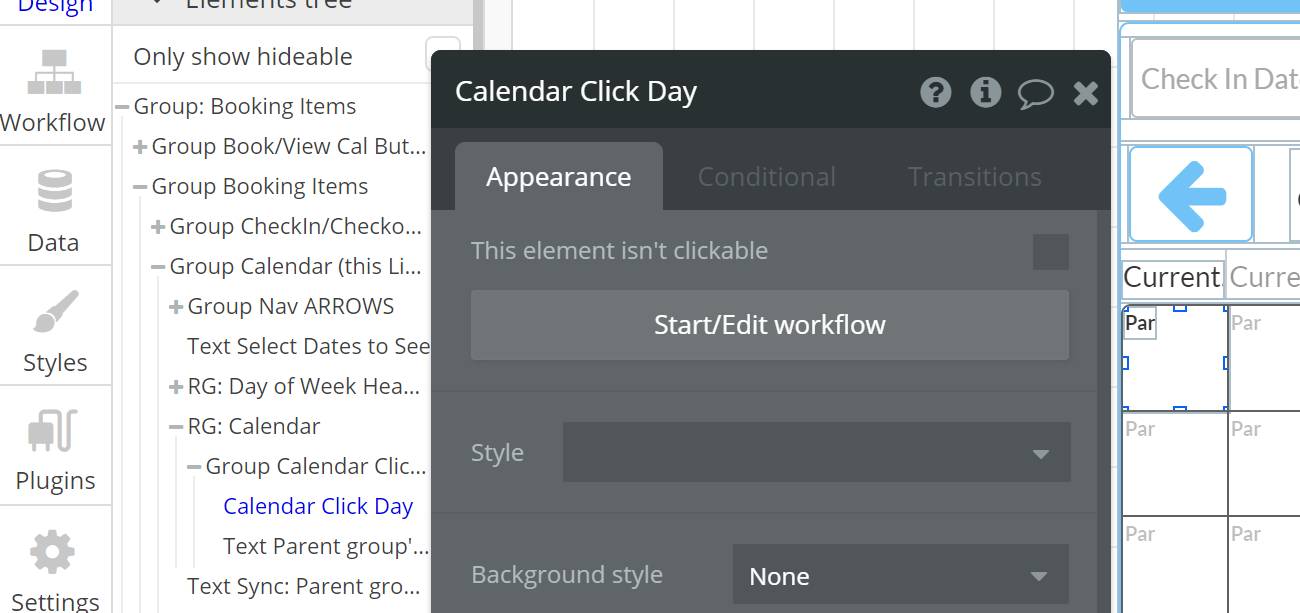This screenshot has width=1300, height=613.
Task: Open the Style dropdown
Action: tap(816, 453)
